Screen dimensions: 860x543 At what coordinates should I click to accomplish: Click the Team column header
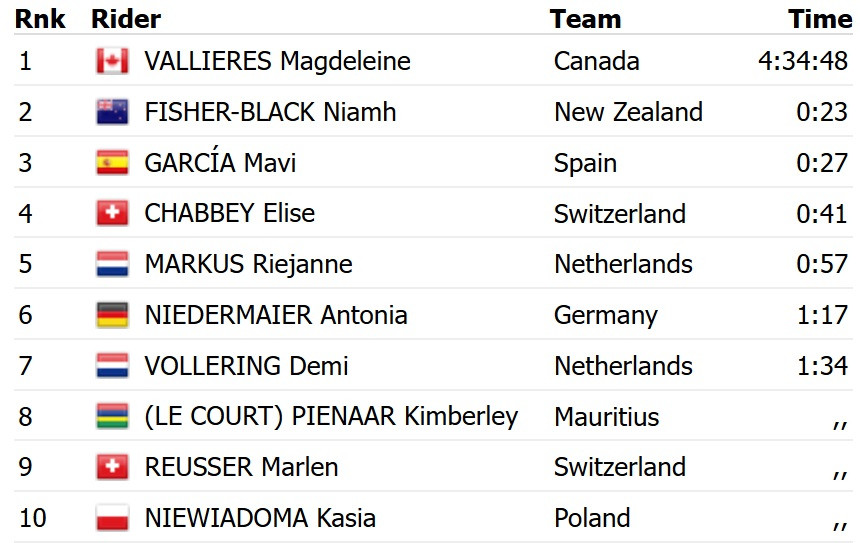click(x=585, y=19)
